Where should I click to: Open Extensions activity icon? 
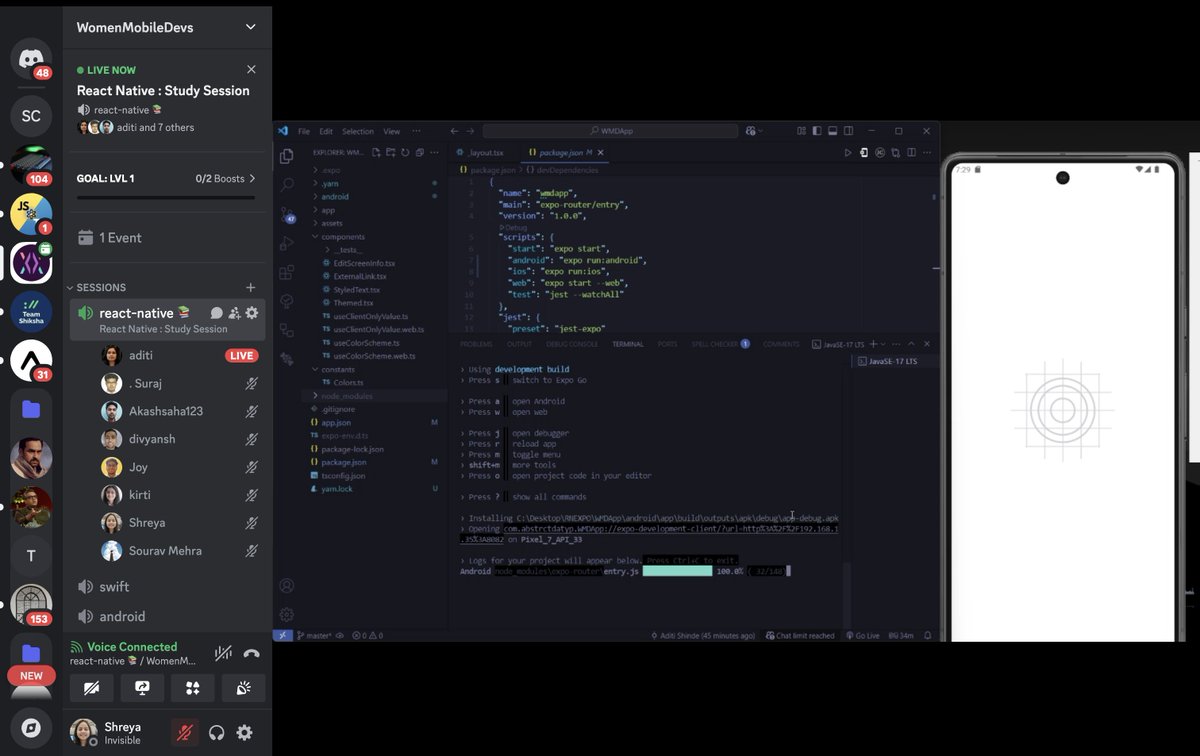pos(287,272)
